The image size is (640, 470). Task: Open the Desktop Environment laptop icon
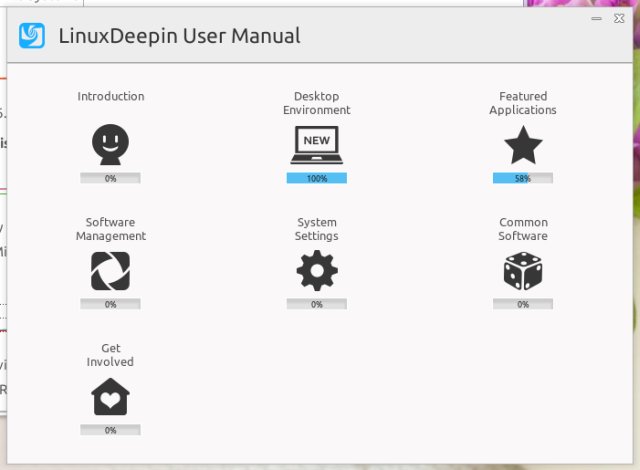(x=316, y=146)
